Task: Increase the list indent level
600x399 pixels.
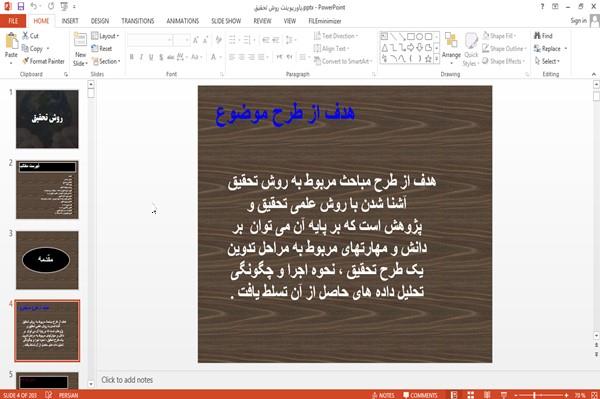Action: point(276,40)
